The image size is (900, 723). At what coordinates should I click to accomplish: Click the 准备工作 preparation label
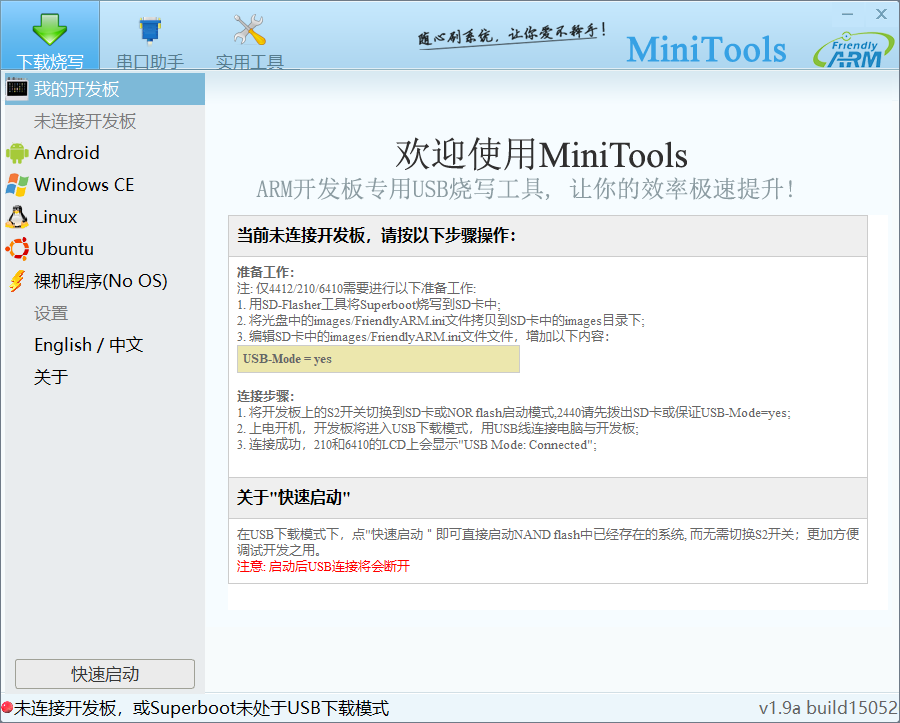265,272
